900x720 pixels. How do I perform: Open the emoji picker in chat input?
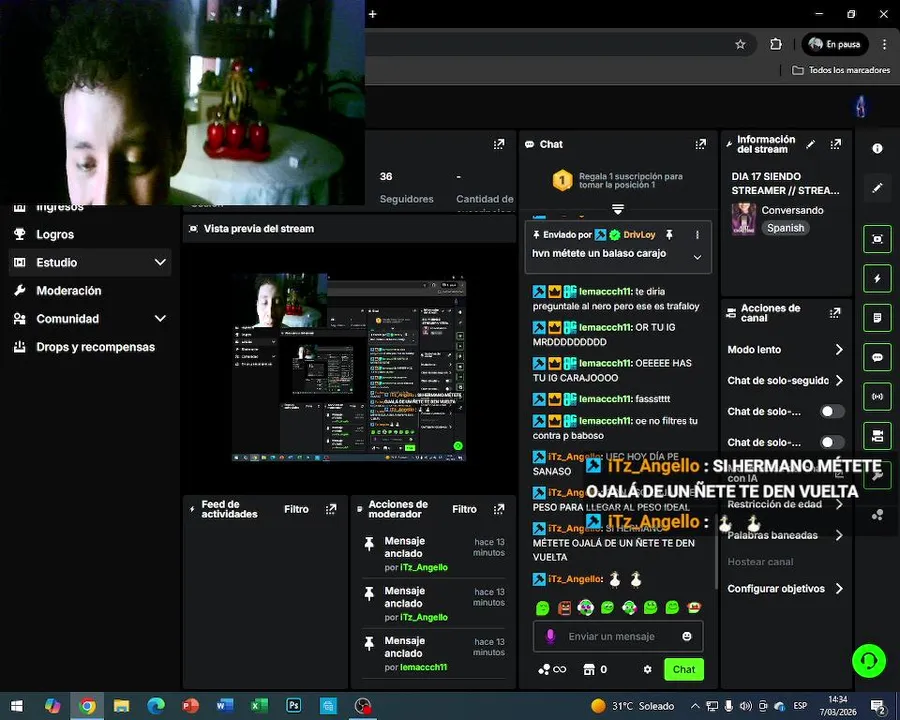[686, 636]
